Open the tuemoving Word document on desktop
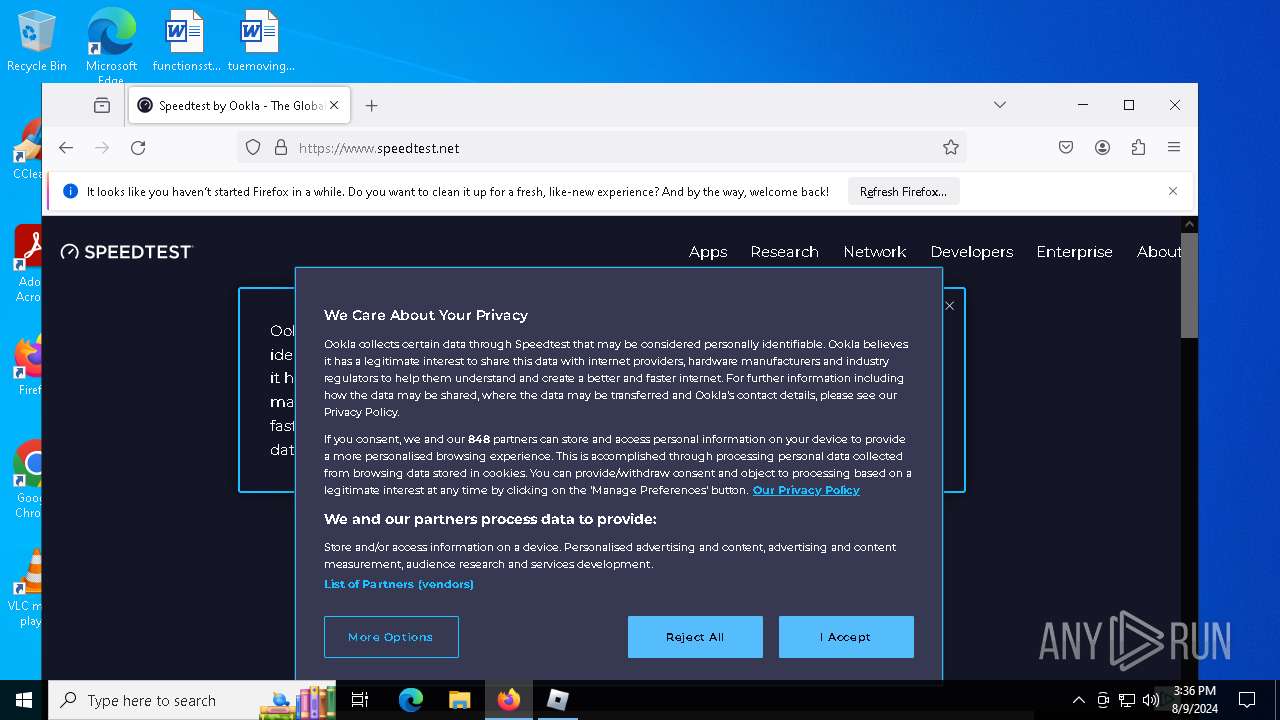This screenshot has width=1280, height=720. click(x=261, y=42)
